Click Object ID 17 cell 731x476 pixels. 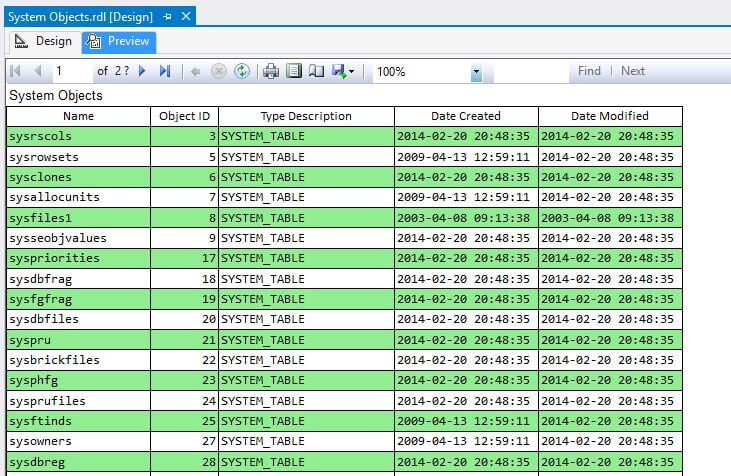pyautogui.click(x=185, y=258)
